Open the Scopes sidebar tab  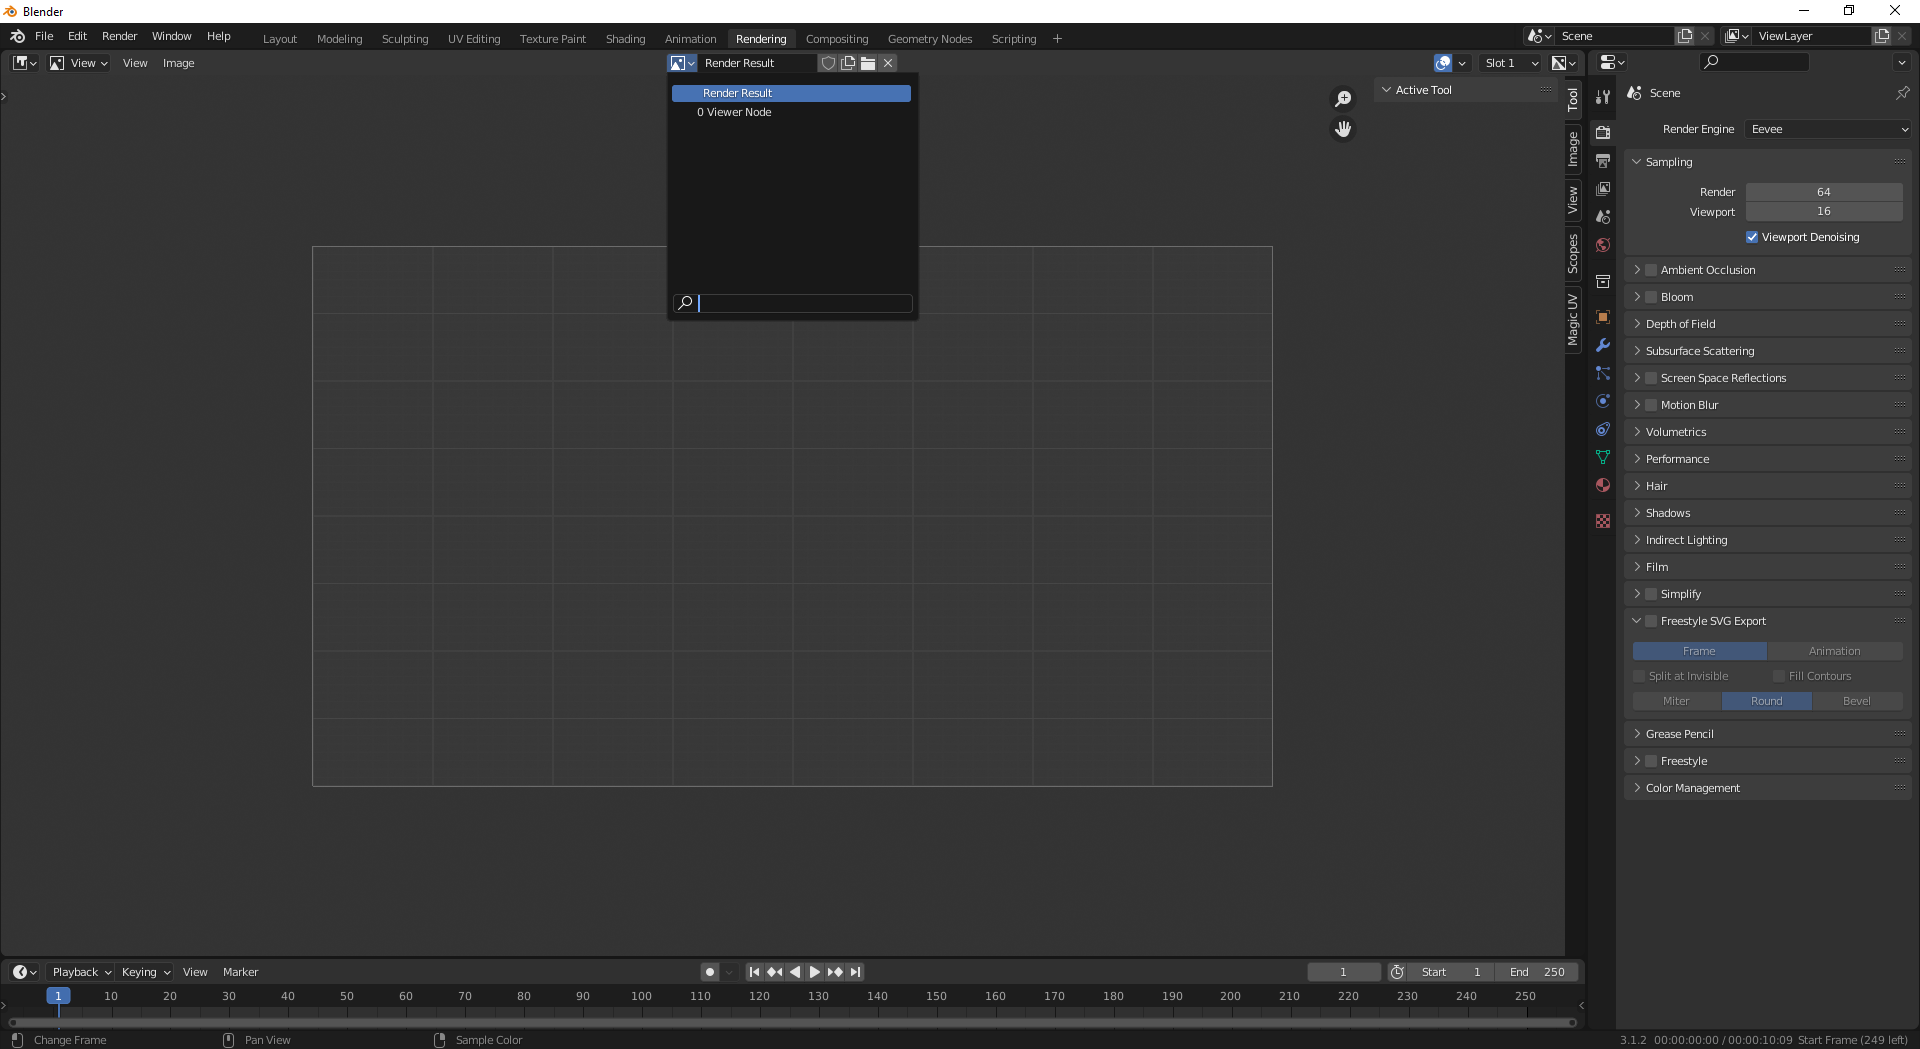click(x=1573, y=253)
